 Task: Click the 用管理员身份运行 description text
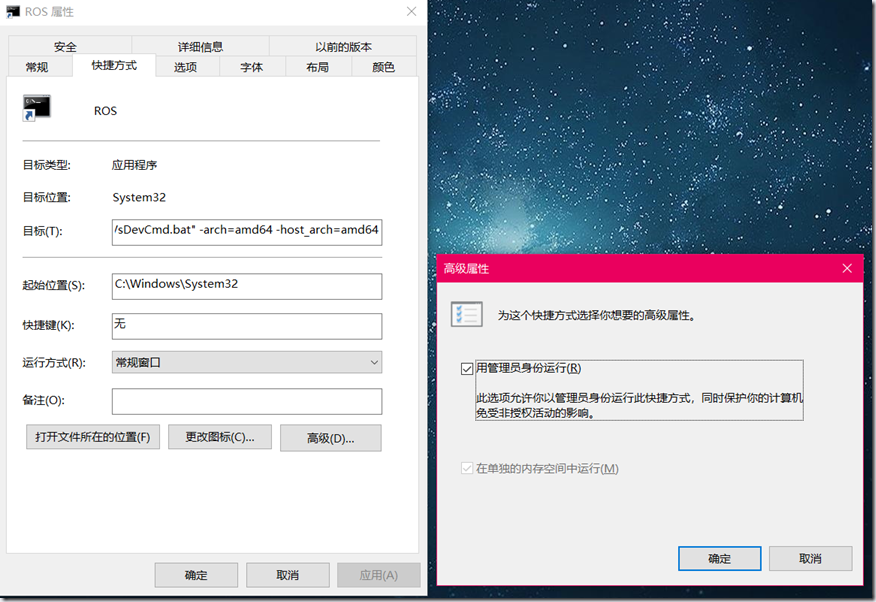point(639,405)
